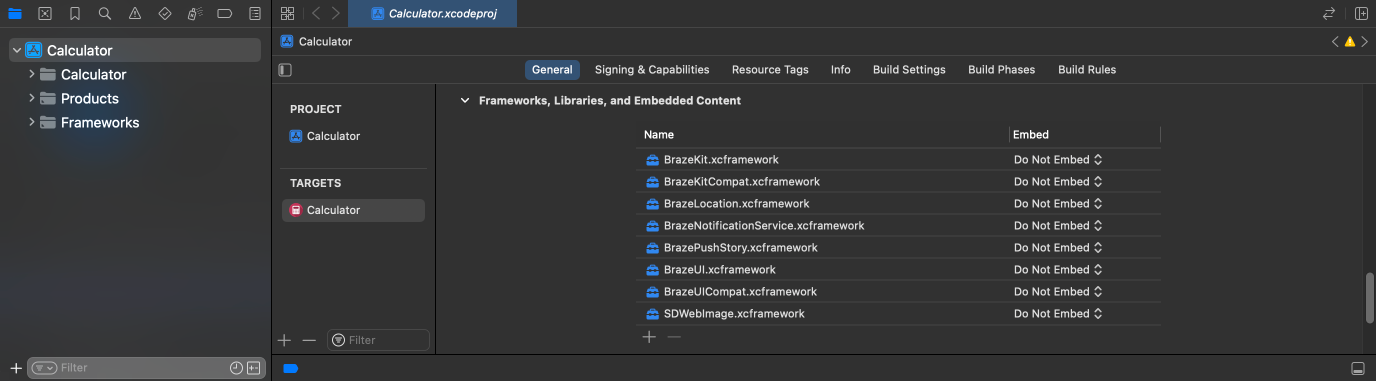This screenshot has height=381, width=1376.
Task: Expand the Calculator folder
Action: (32, 74)
